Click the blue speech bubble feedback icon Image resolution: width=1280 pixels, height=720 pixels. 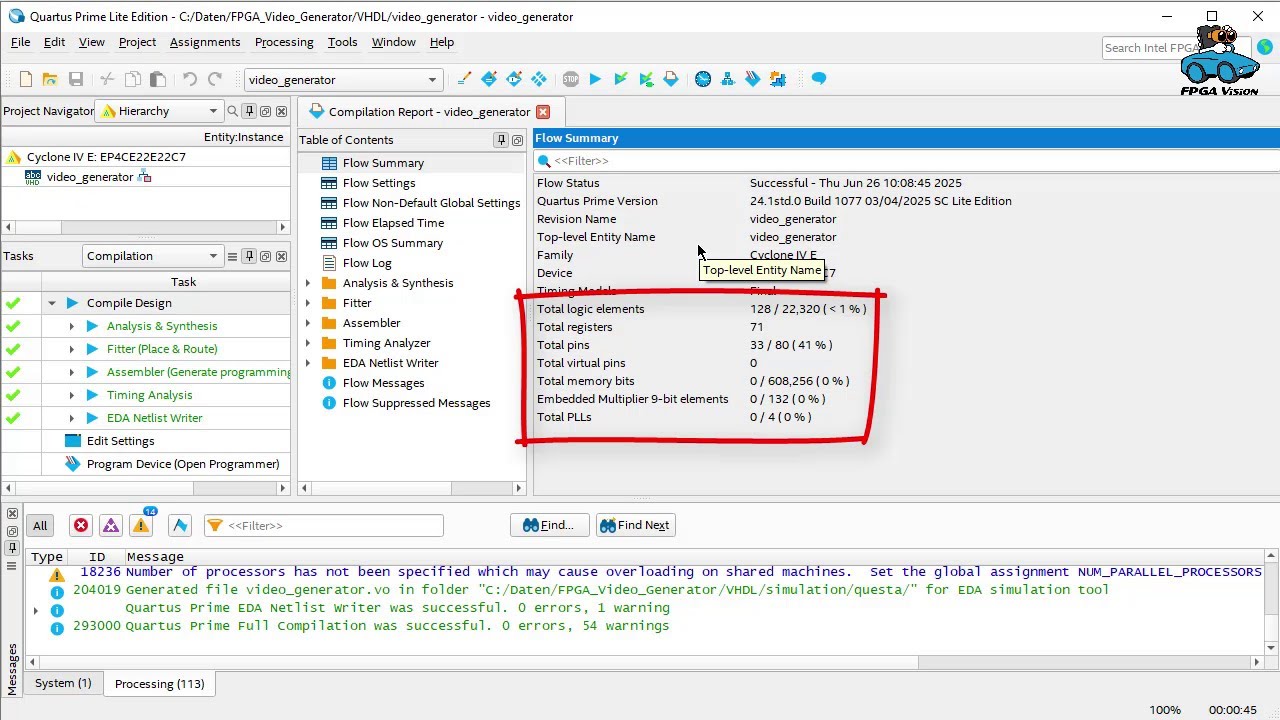(819, 79)
